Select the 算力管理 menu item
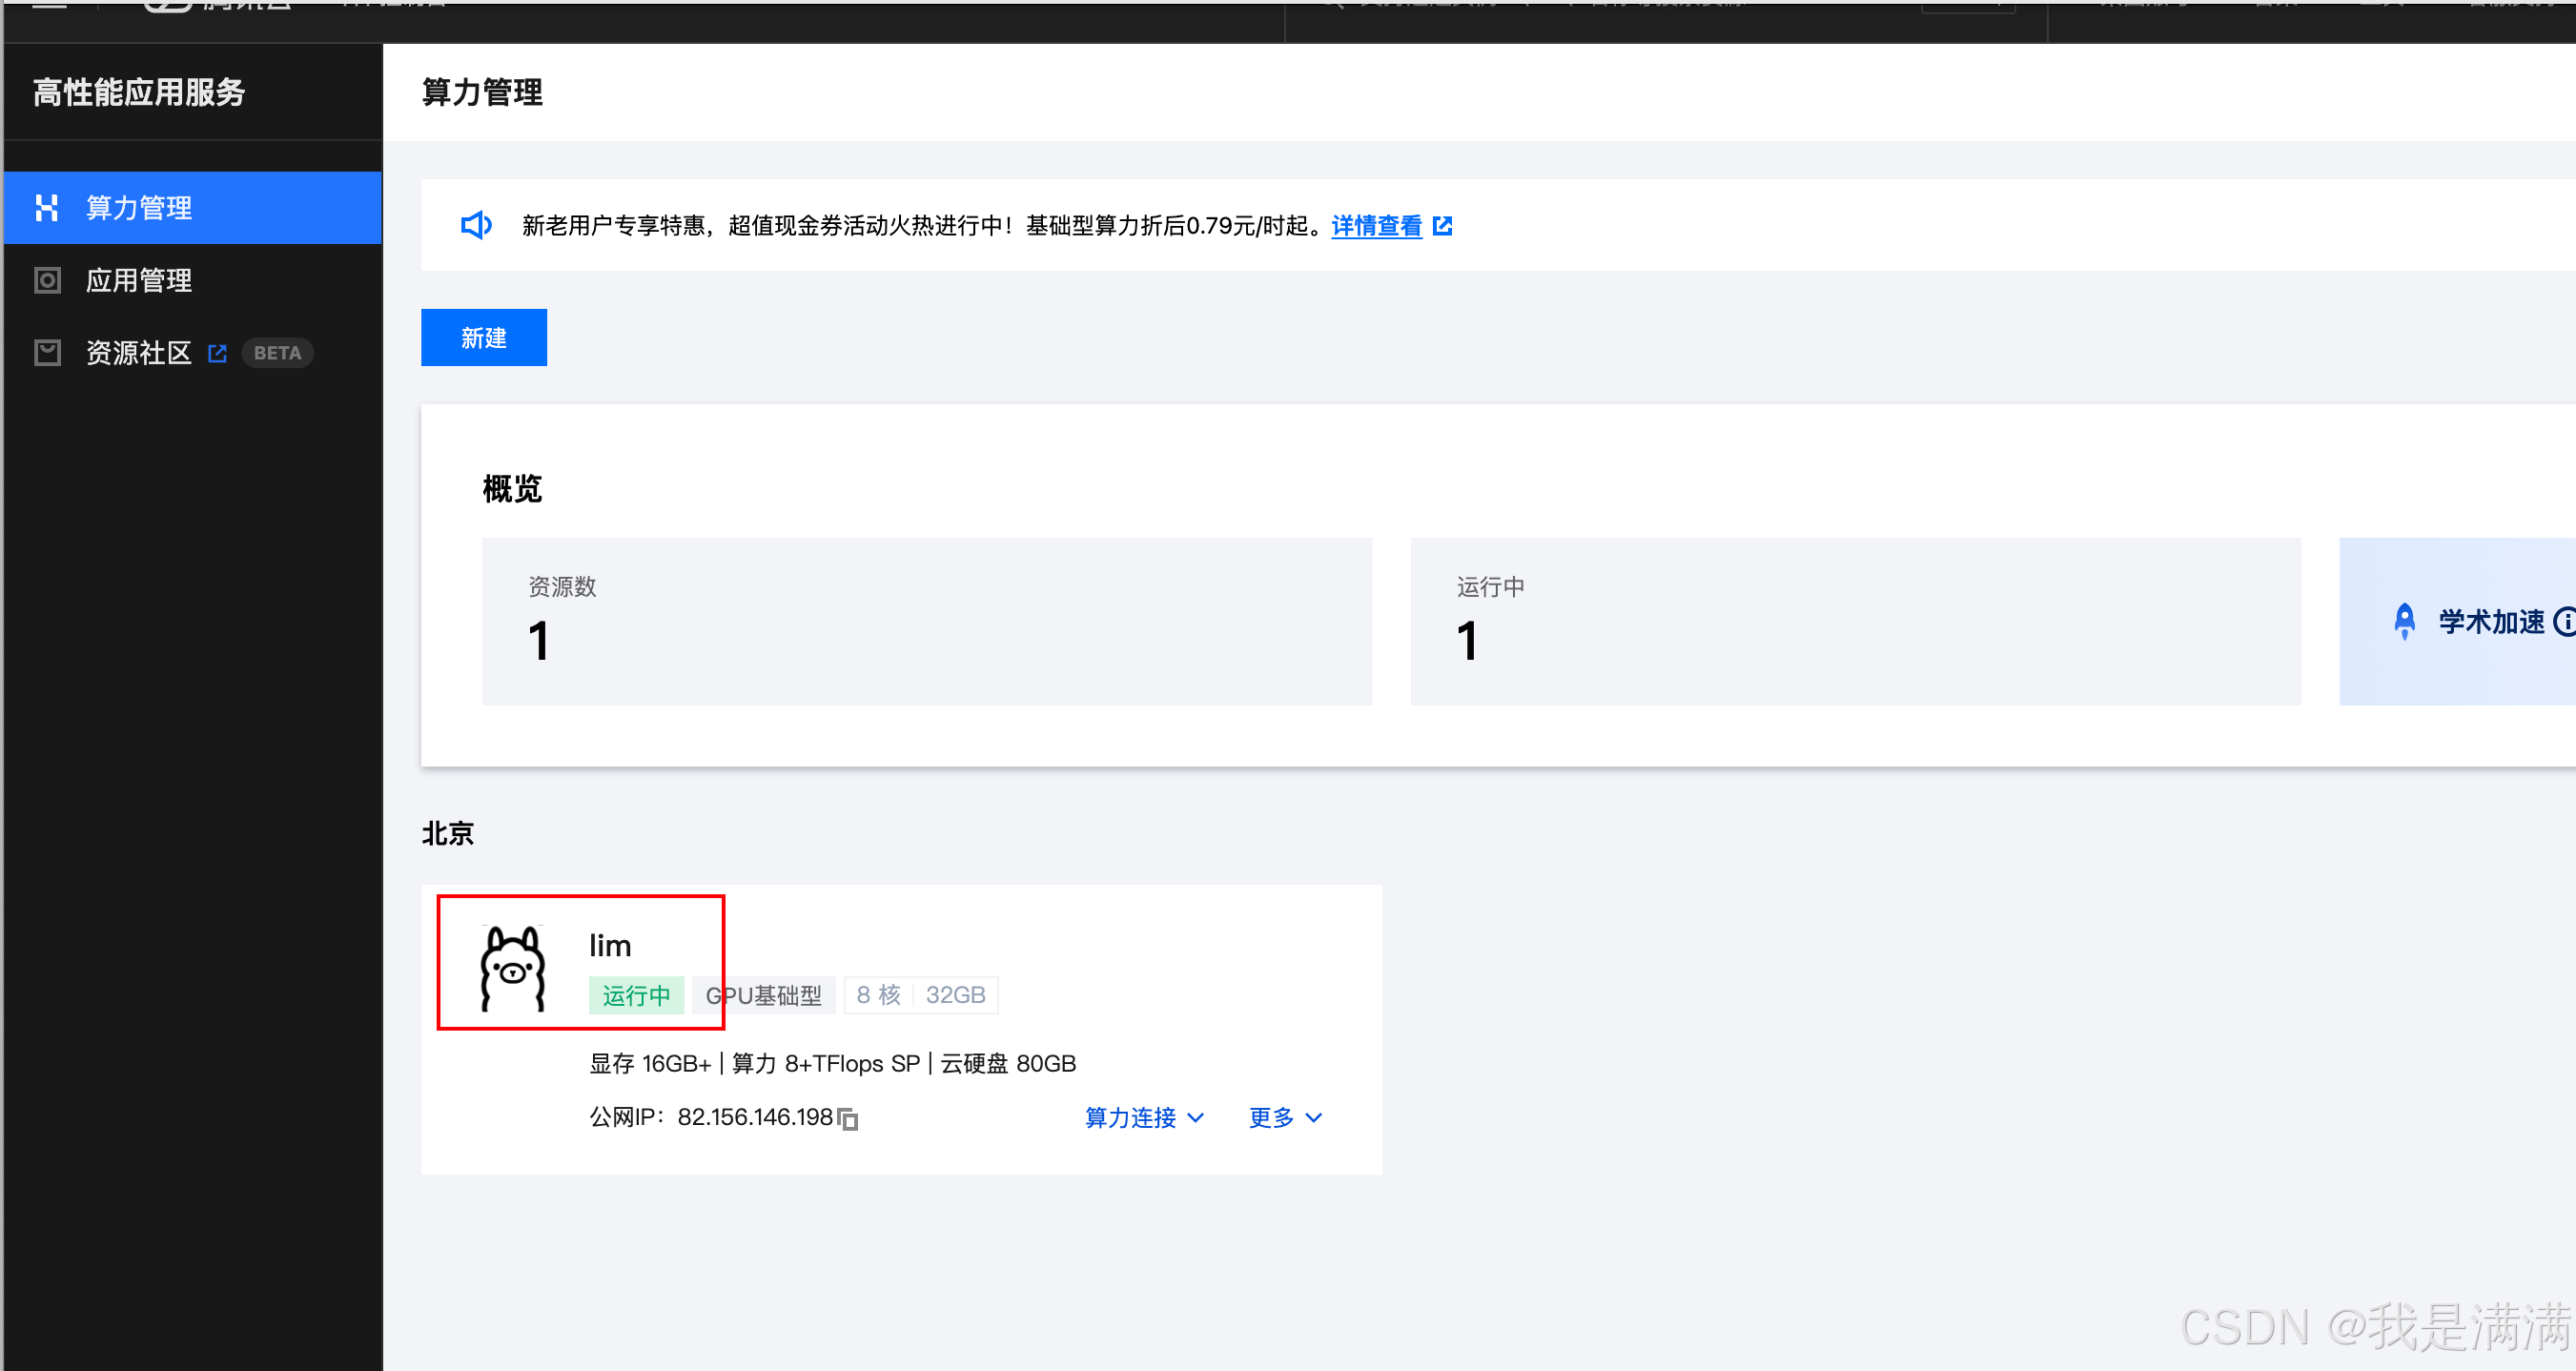 click(x=139, y=208)
